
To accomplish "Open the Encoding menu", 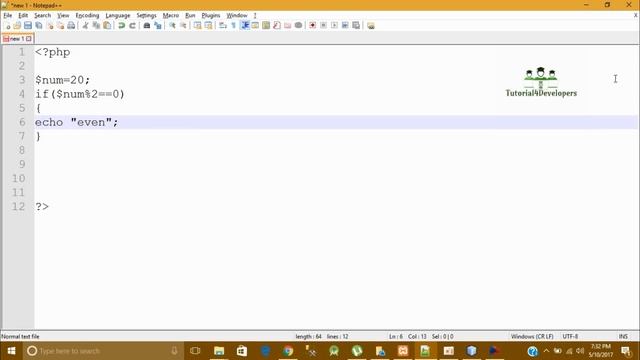I will pos(87,16).
